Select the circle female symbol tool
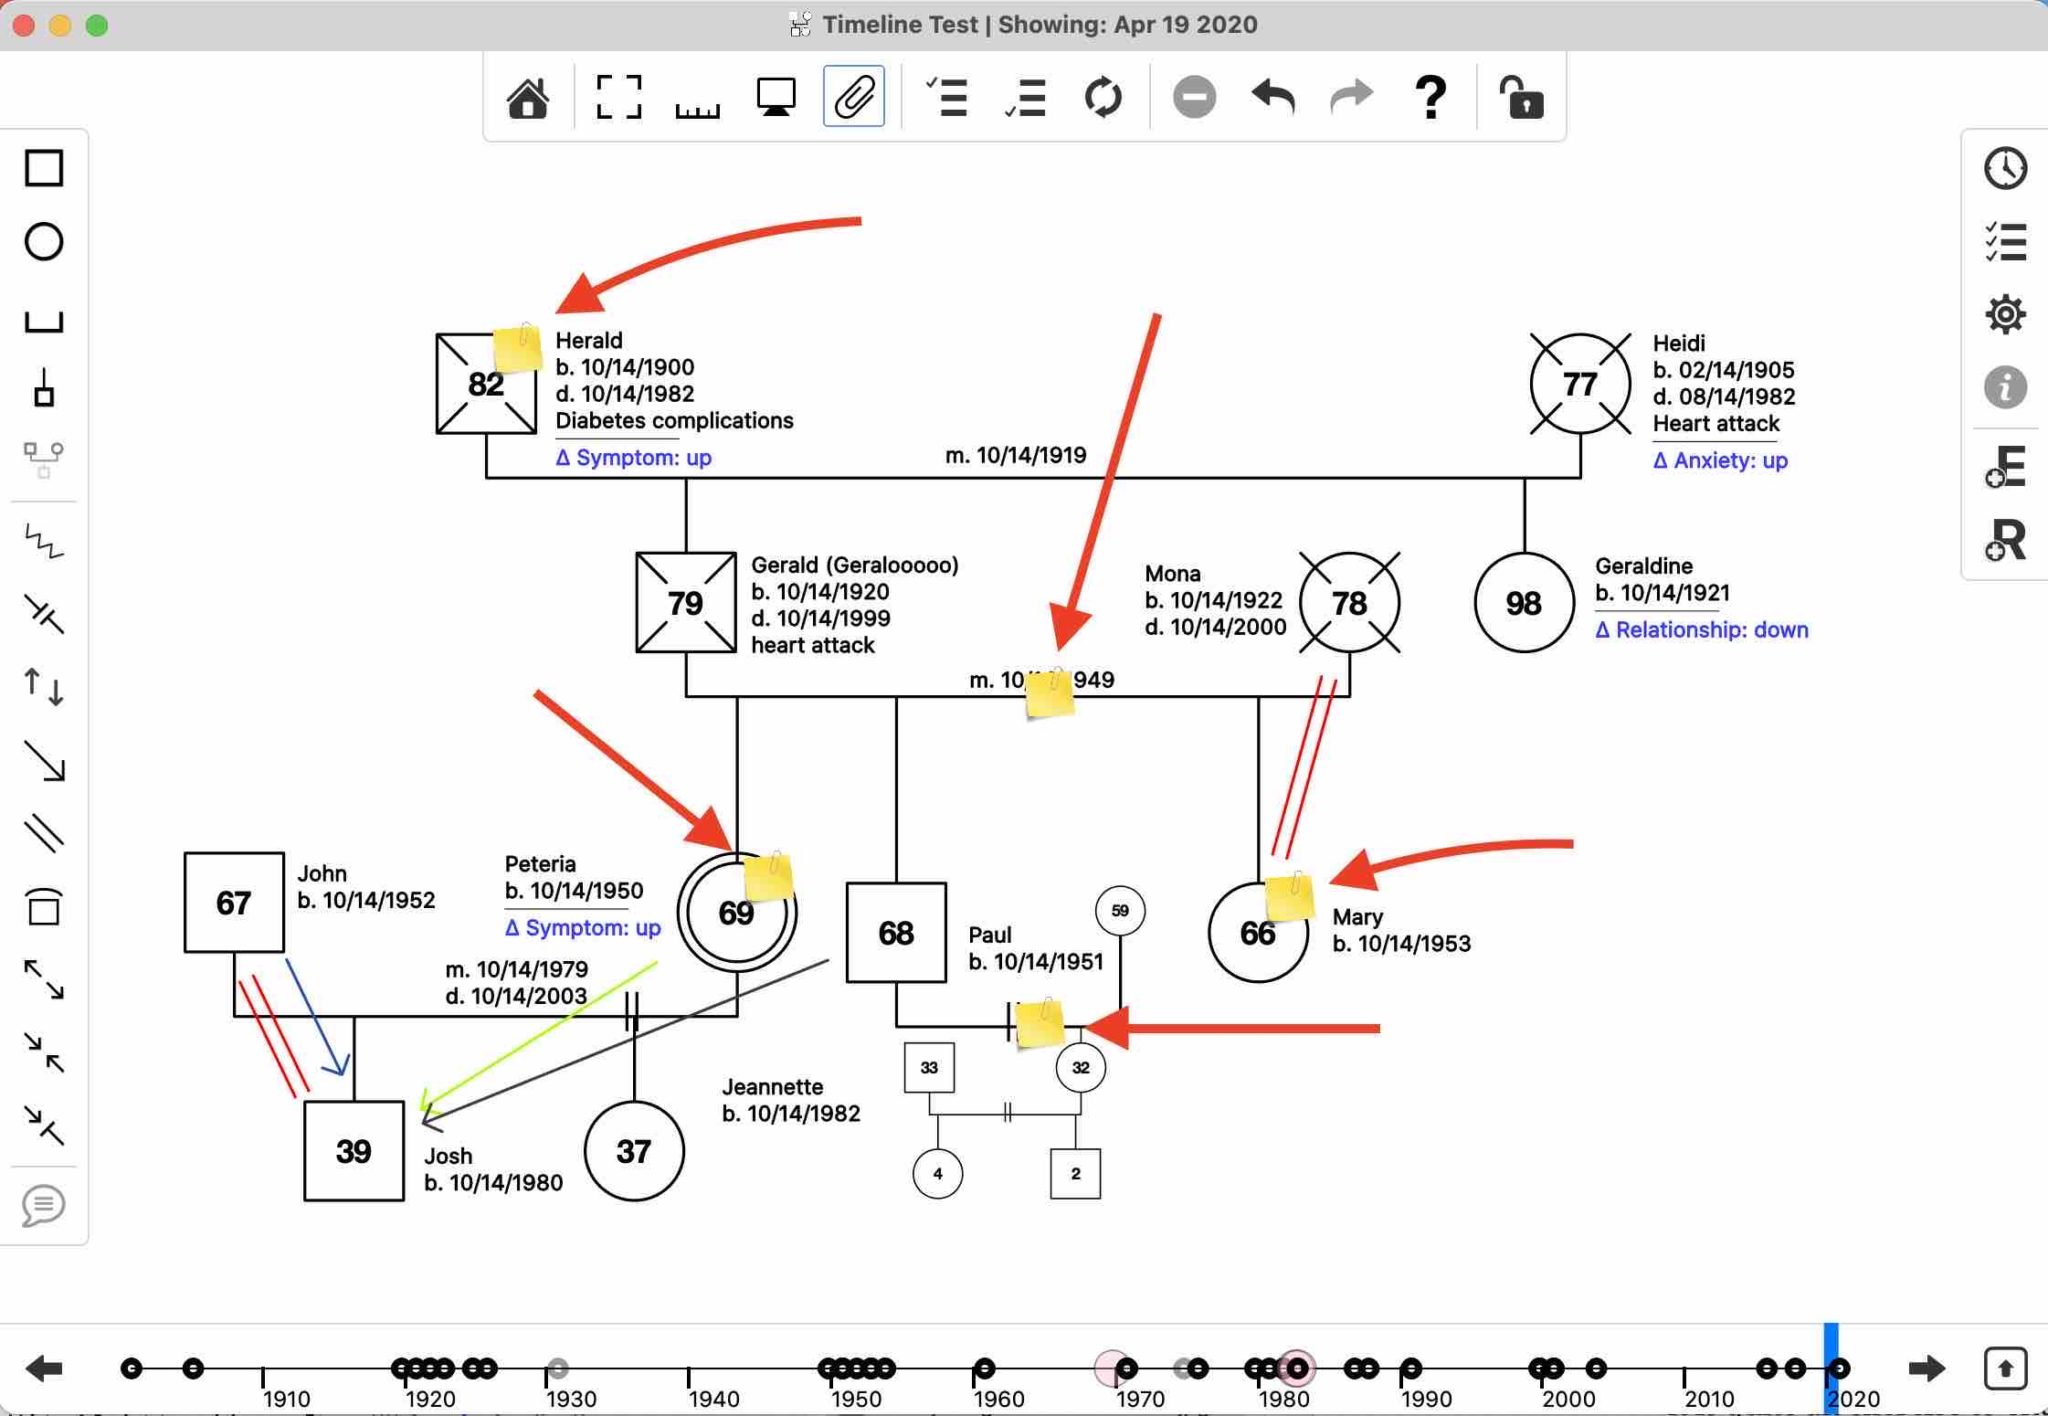 pyautogui.click(x=44, y=242)
